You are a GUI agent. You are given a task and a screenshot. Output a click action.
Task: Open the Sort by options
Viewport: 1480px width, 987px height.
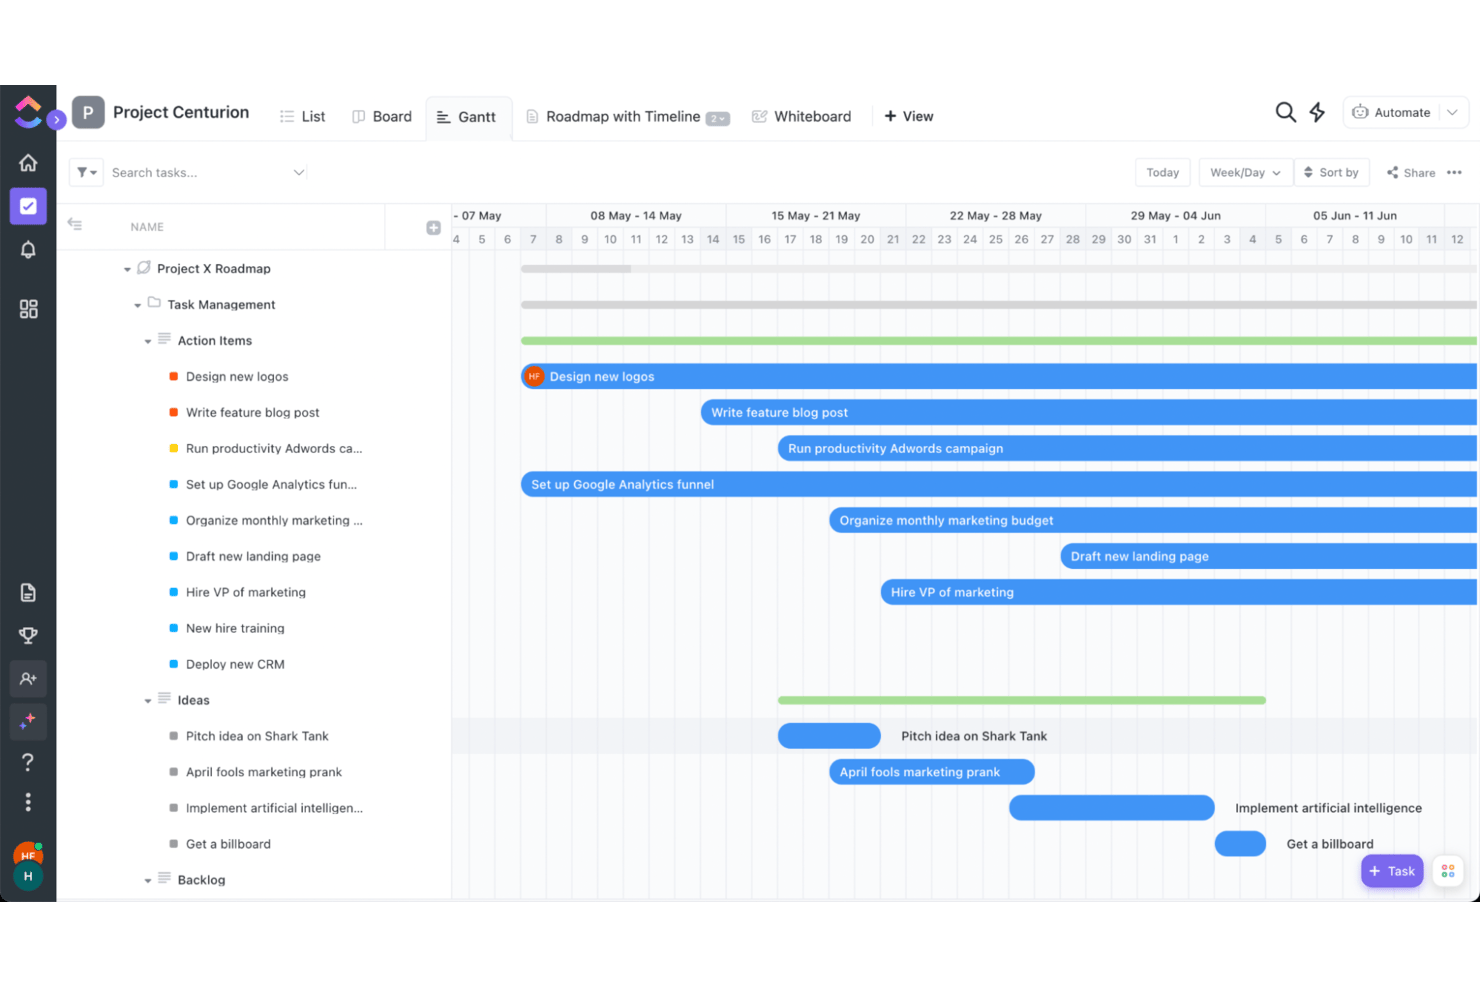click(x=1331, y=173)
